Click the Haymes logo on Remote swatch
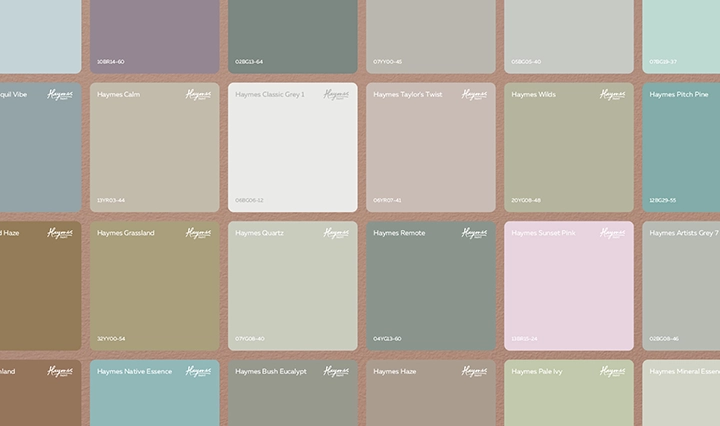720x426 pixels. (475, 233)
